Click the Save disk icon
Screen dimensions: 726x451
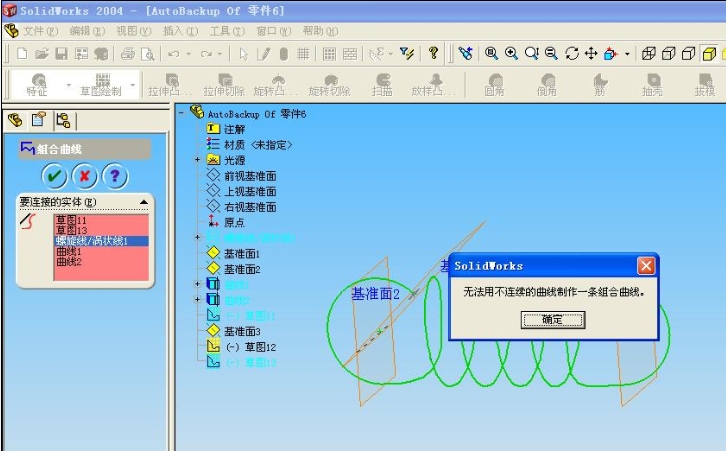coord(62,54)
